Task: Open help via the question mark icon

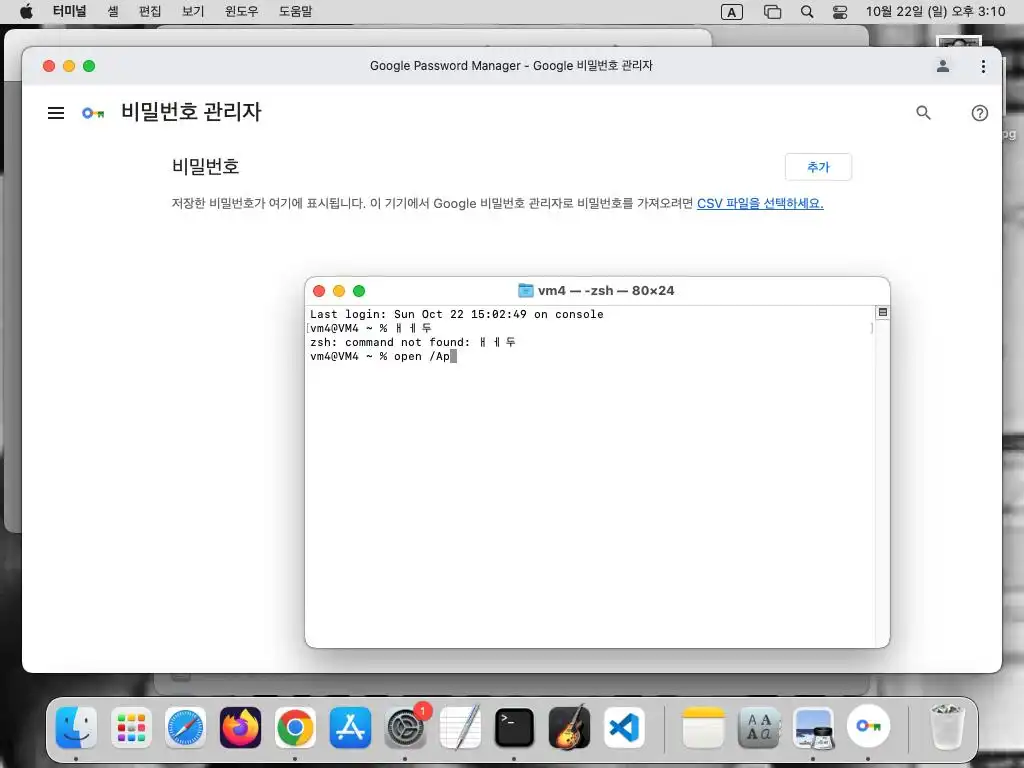Action: [x=980, y=113]
